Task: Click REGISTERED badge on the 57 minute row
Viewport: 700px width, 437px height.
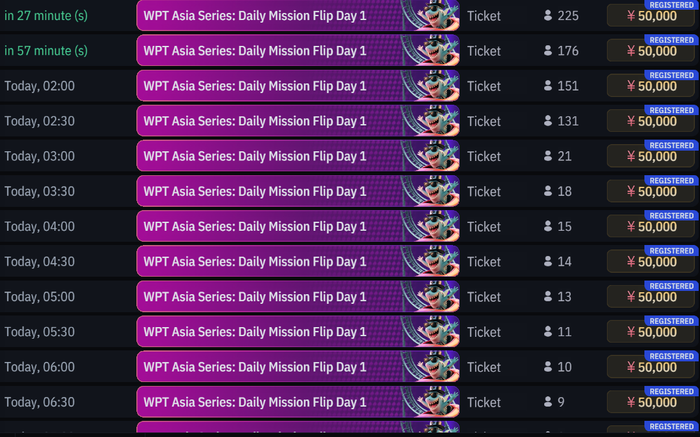Action: pyautogui.click(x=671, y=40)
